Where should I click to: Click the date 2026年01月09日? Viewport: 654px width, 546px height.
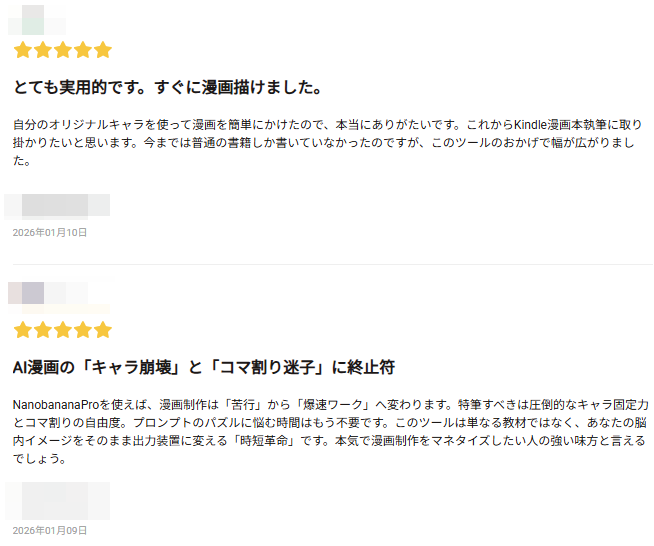[50, 530]
